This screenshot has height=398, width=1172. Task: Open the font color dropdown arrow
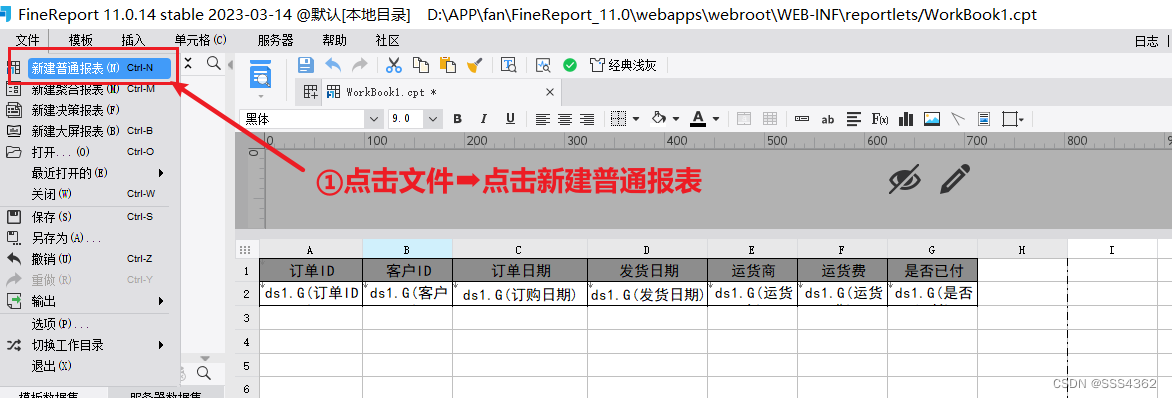(x=715, y=118)
